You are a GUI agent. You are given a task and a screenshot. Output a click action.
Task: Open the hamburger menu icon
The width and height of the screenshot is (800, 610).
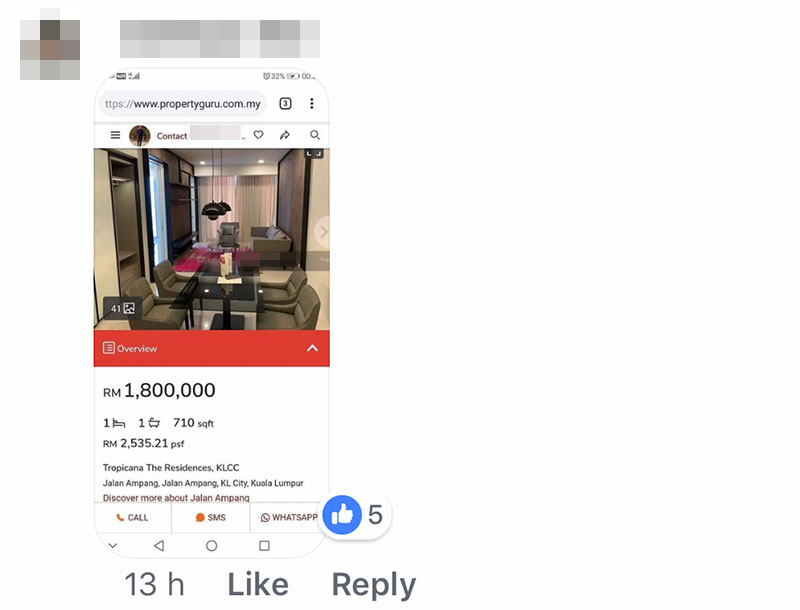[115, 135]
